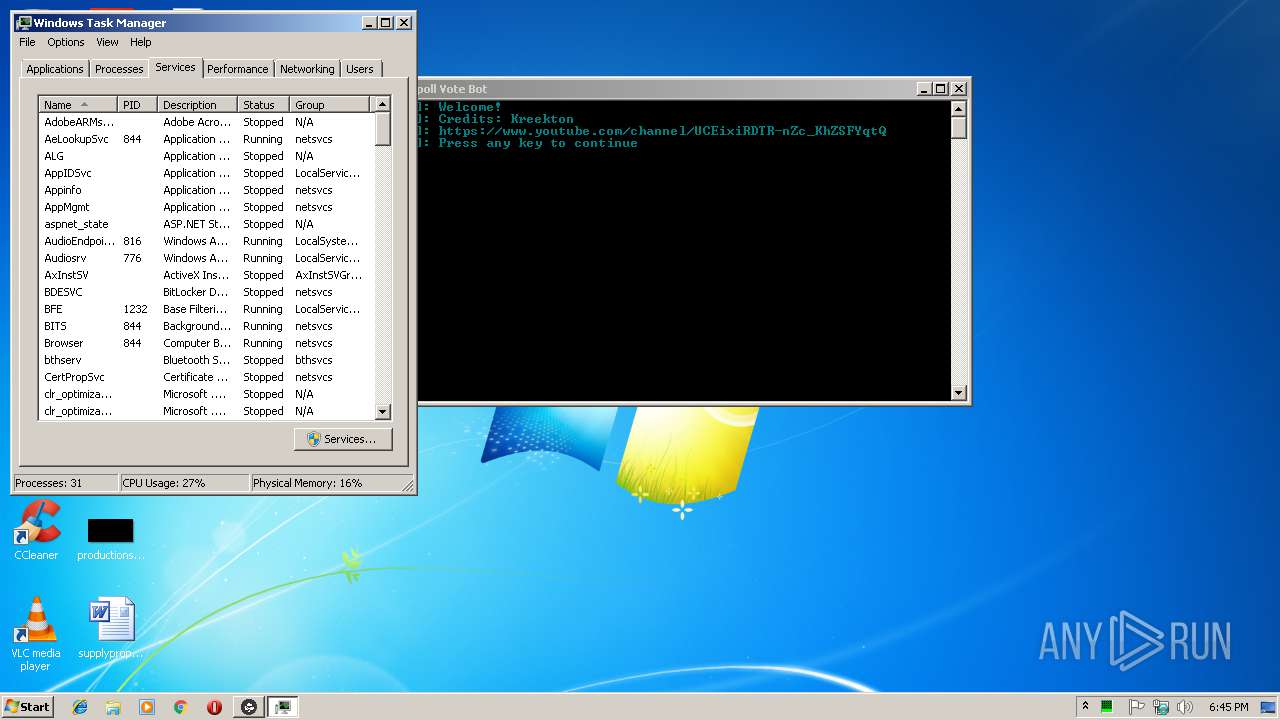The image size is (1280, 720).
Task: Open the View menu in Task Manager
Action: tap(107, 42)
